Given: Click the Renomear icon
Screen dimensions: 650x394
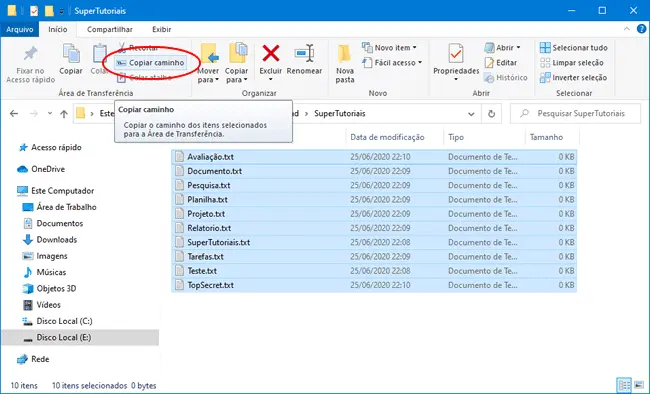Looking at the screenshot, I should 304,54.
